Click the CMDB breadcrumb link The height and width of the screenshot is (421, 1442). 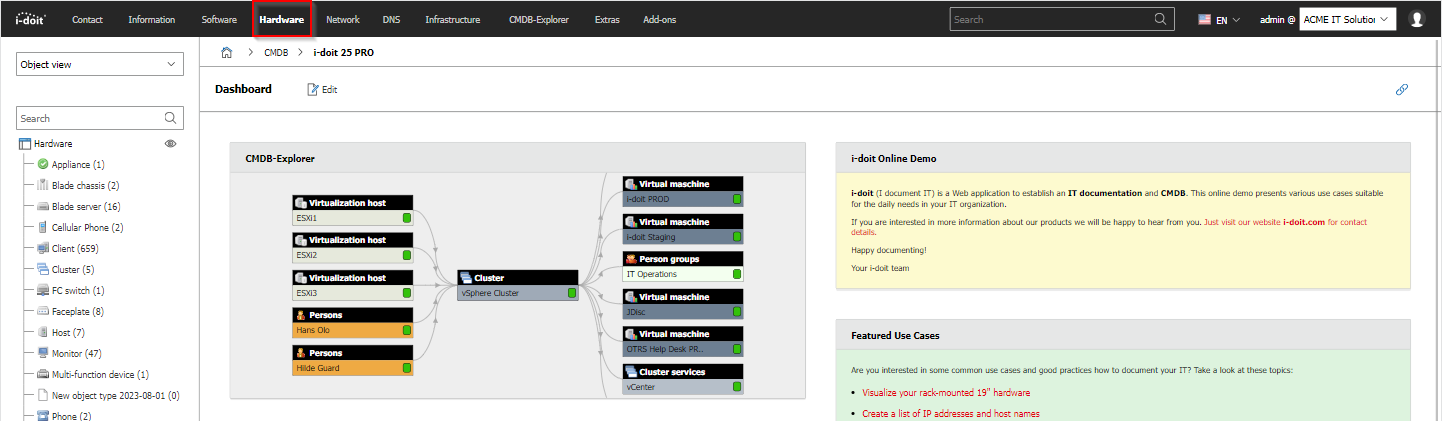[275, 53]
